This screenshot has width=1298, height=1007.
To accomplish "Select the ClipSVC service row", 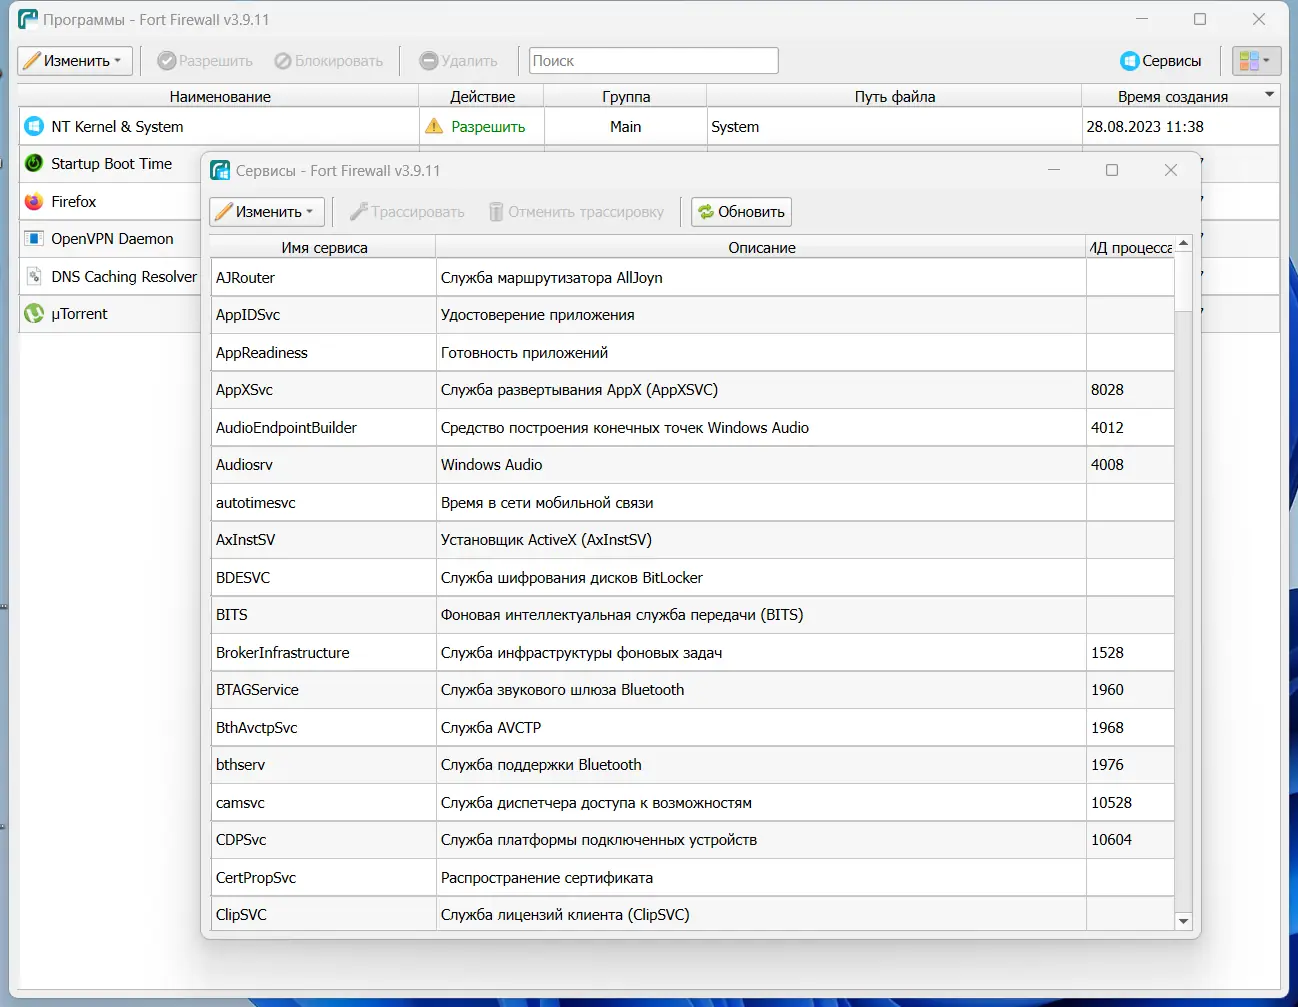I will tap(692, 914).
